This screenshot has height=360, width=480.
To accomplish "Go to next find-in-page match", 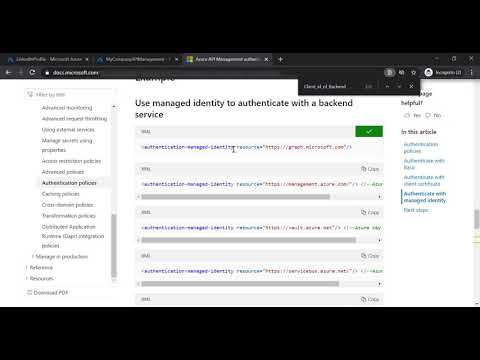I will 399,86.
